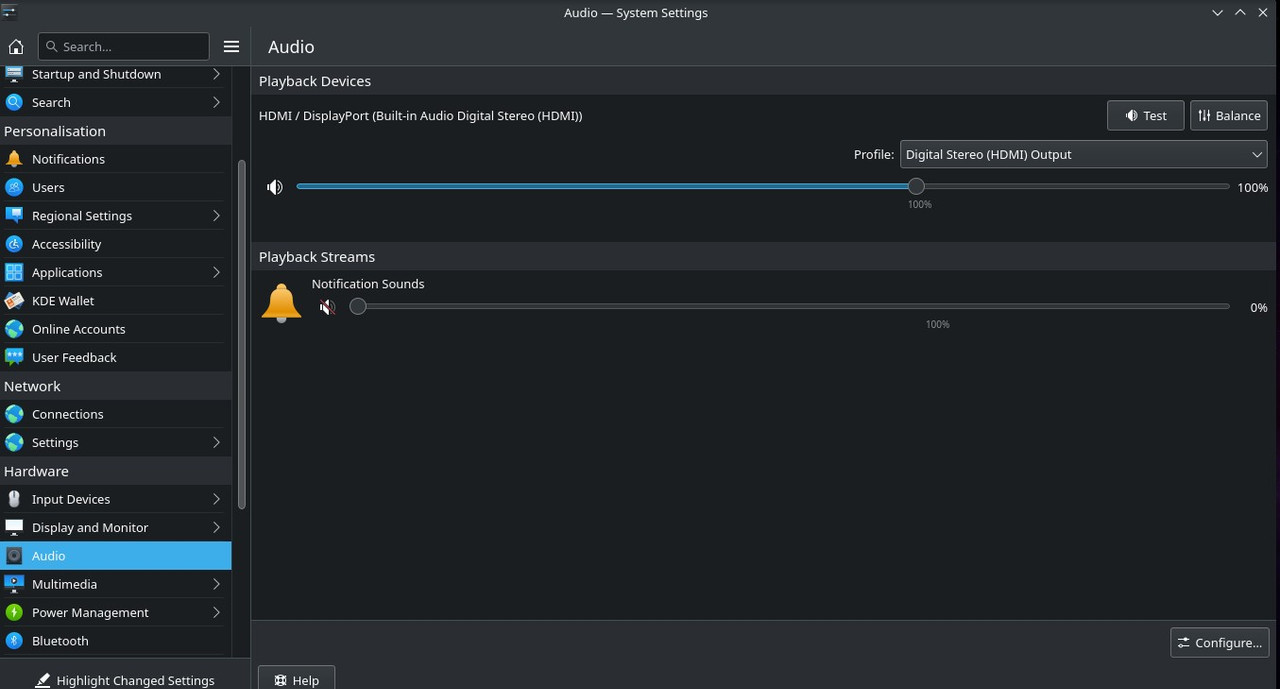Click the Notification Sounds label
1280x689 pixels.
[368, 284]
